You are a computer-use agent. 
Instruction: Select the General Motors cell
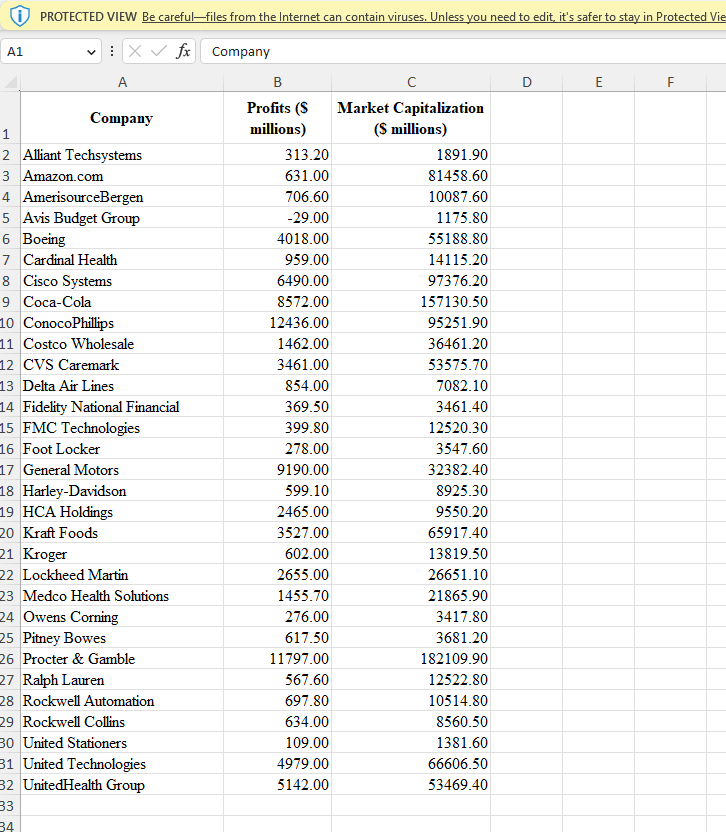tap(122, 470)
